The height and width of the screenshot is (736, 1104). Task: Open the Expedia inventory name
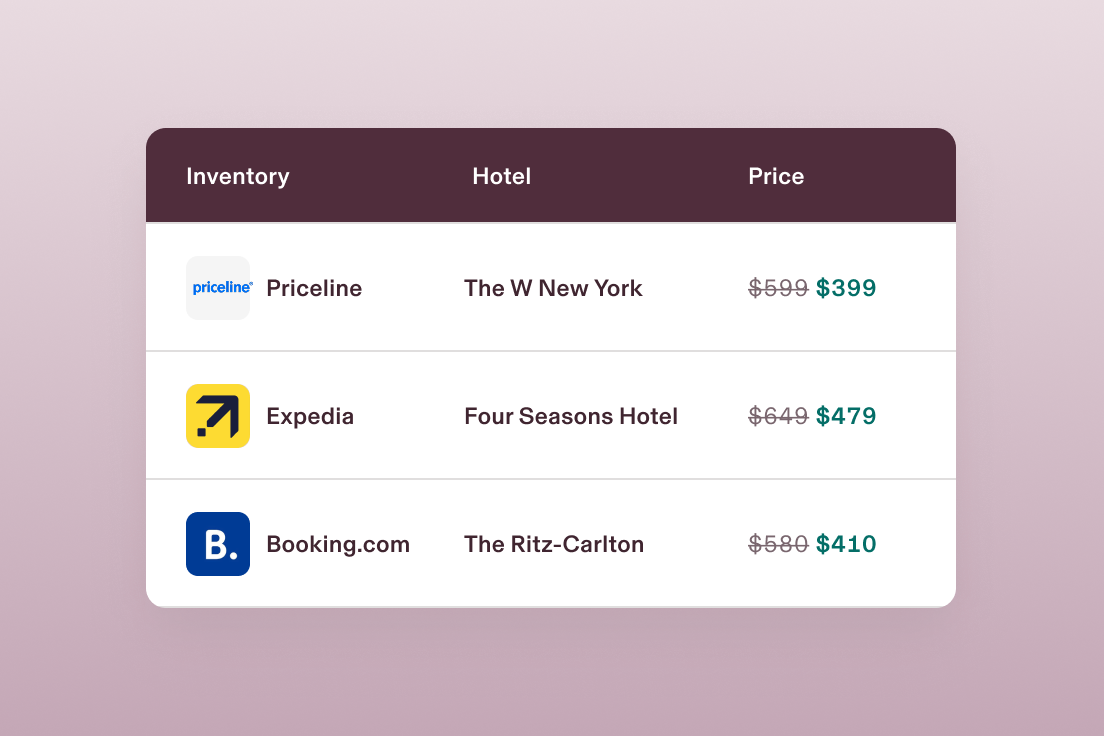pos(310,416)
